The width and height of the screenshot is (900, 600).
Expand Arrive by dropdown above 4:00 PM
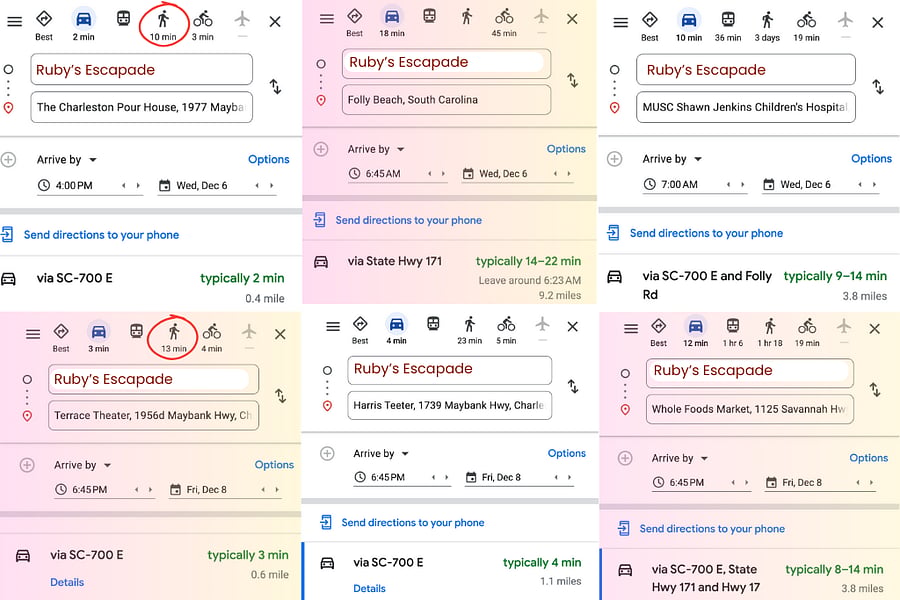point(67,160)
